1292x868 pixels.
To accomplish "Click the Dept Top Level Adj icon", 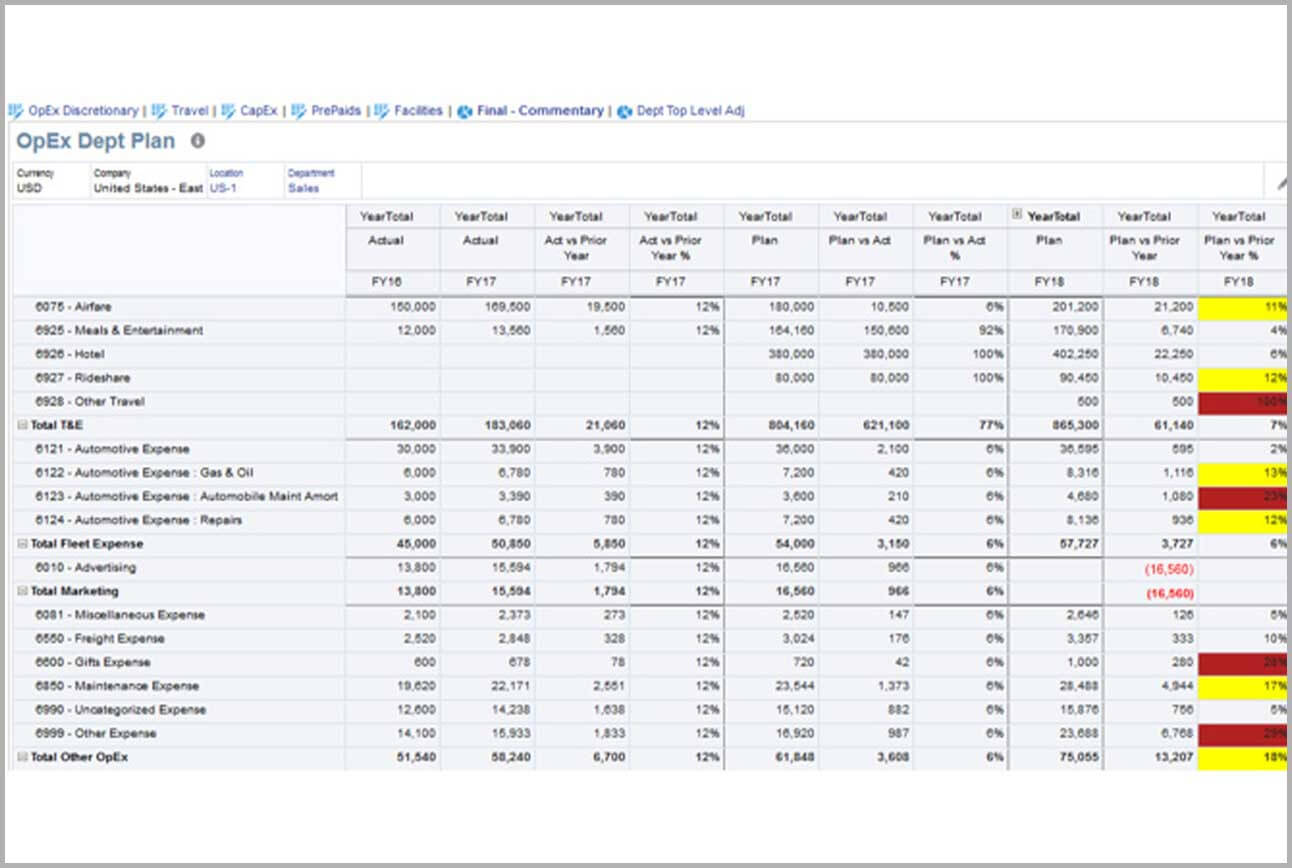I will (625, 111).
